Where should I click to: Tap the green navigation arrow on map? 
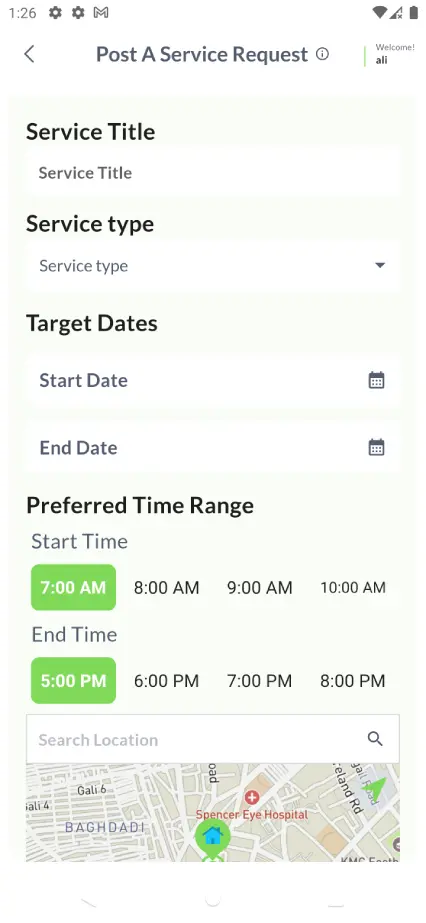coord(375,788)
